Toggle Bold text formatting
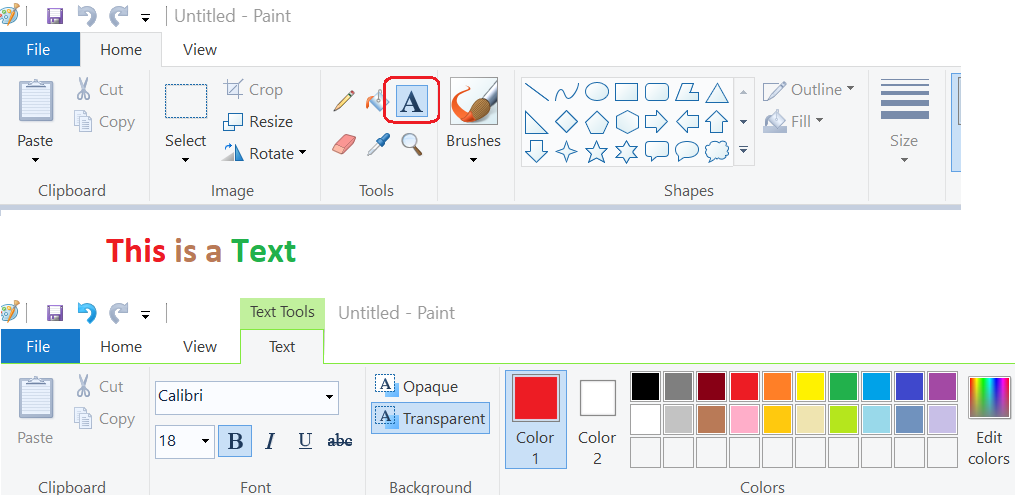The width and height of the screenshot is (1021, 500). click(x=235, y=441)
